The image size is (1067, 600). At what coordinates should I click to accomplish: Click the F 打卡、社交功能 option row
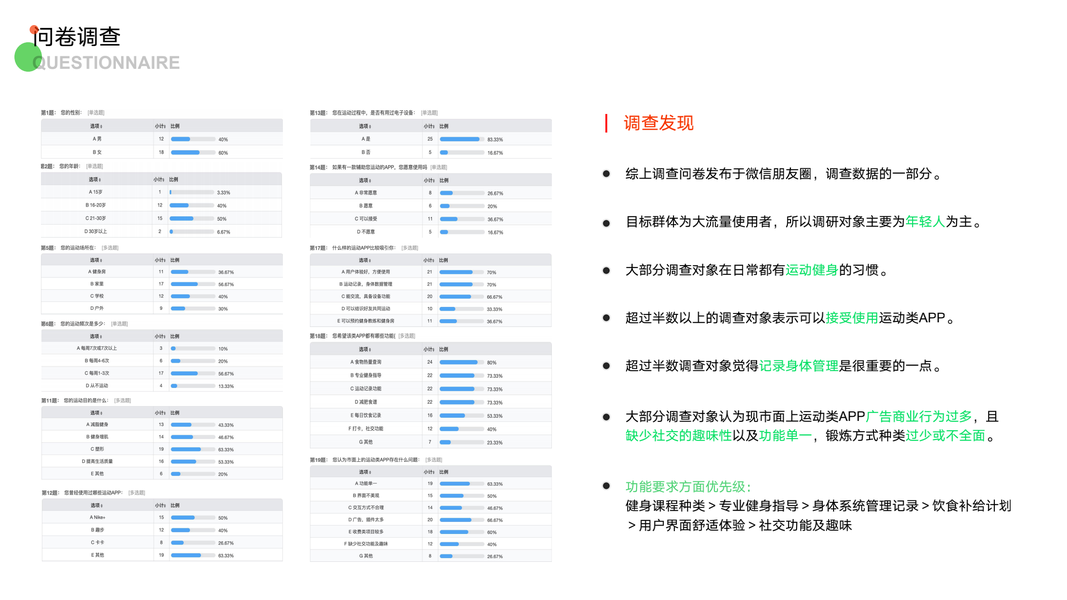[x=431, y=429]
